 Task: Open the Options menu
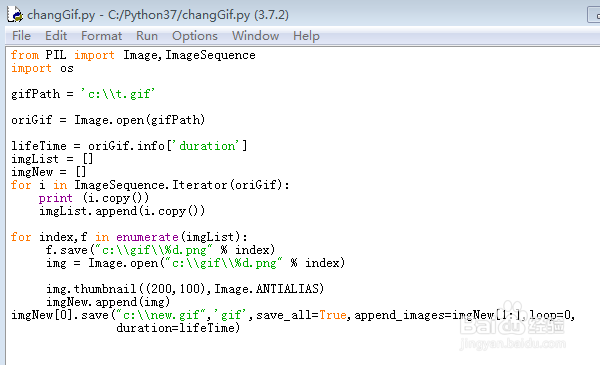pos(195,36)
